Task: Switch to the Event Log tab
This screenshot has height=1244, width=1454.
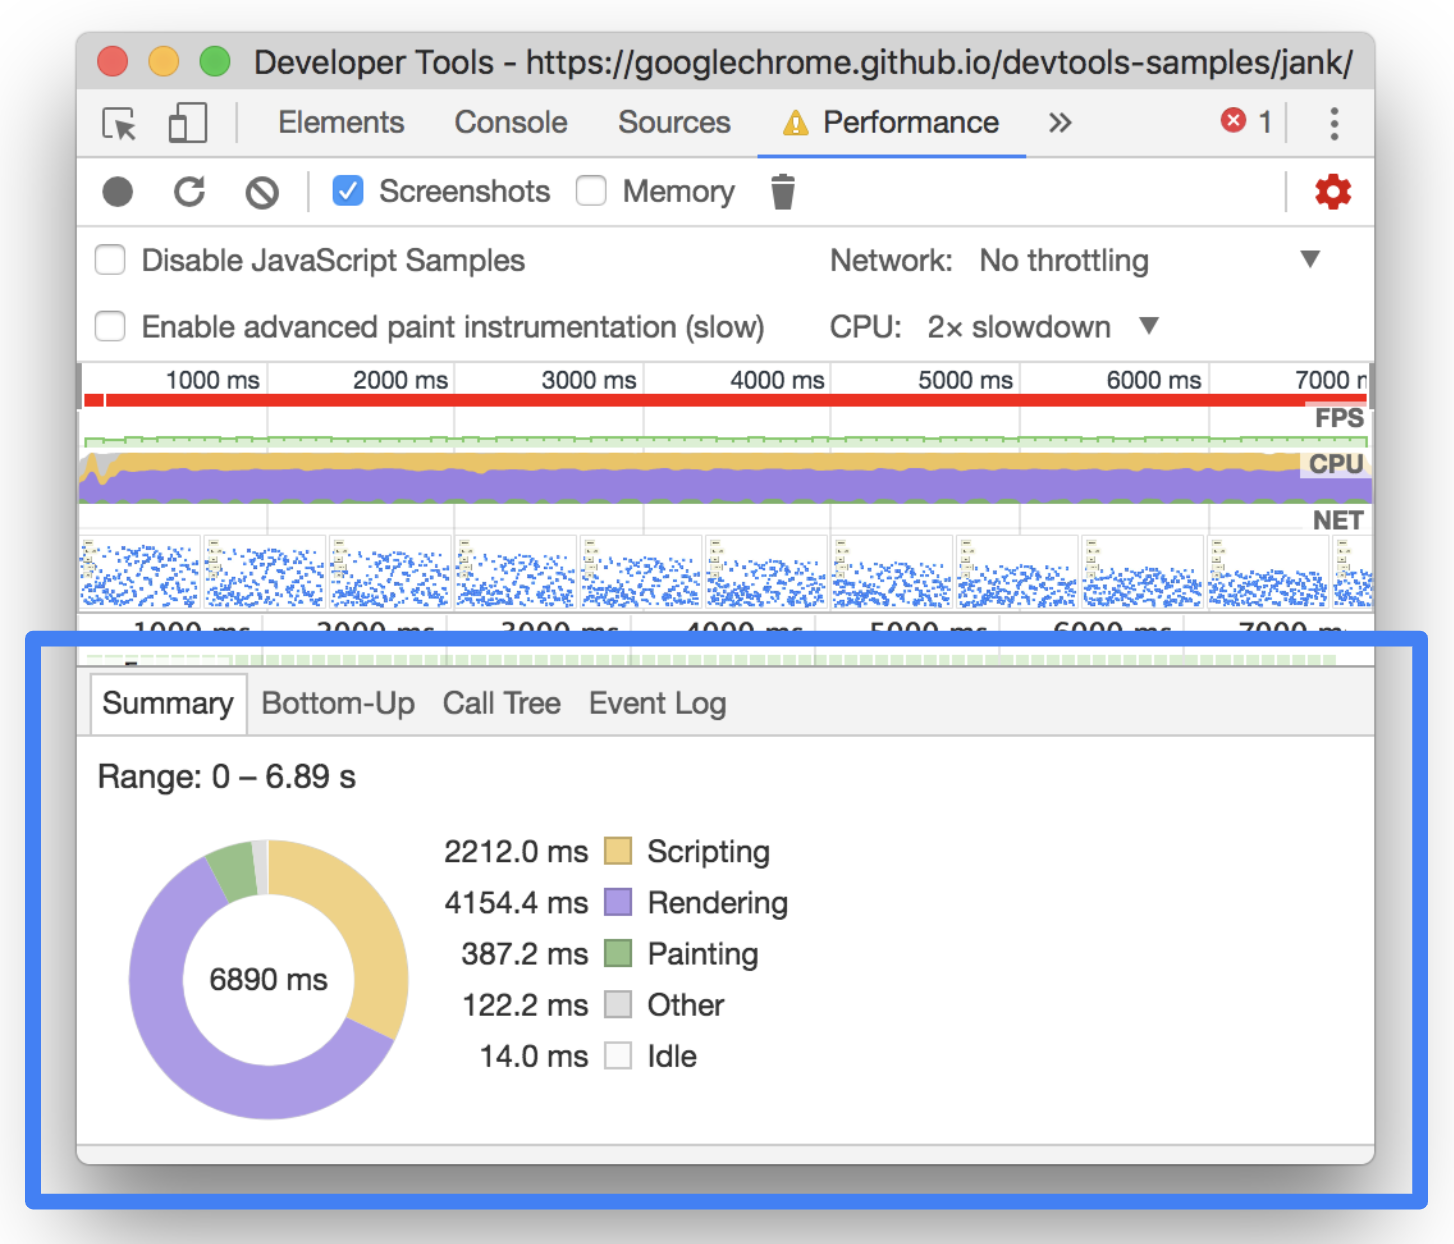Action: 658,703
